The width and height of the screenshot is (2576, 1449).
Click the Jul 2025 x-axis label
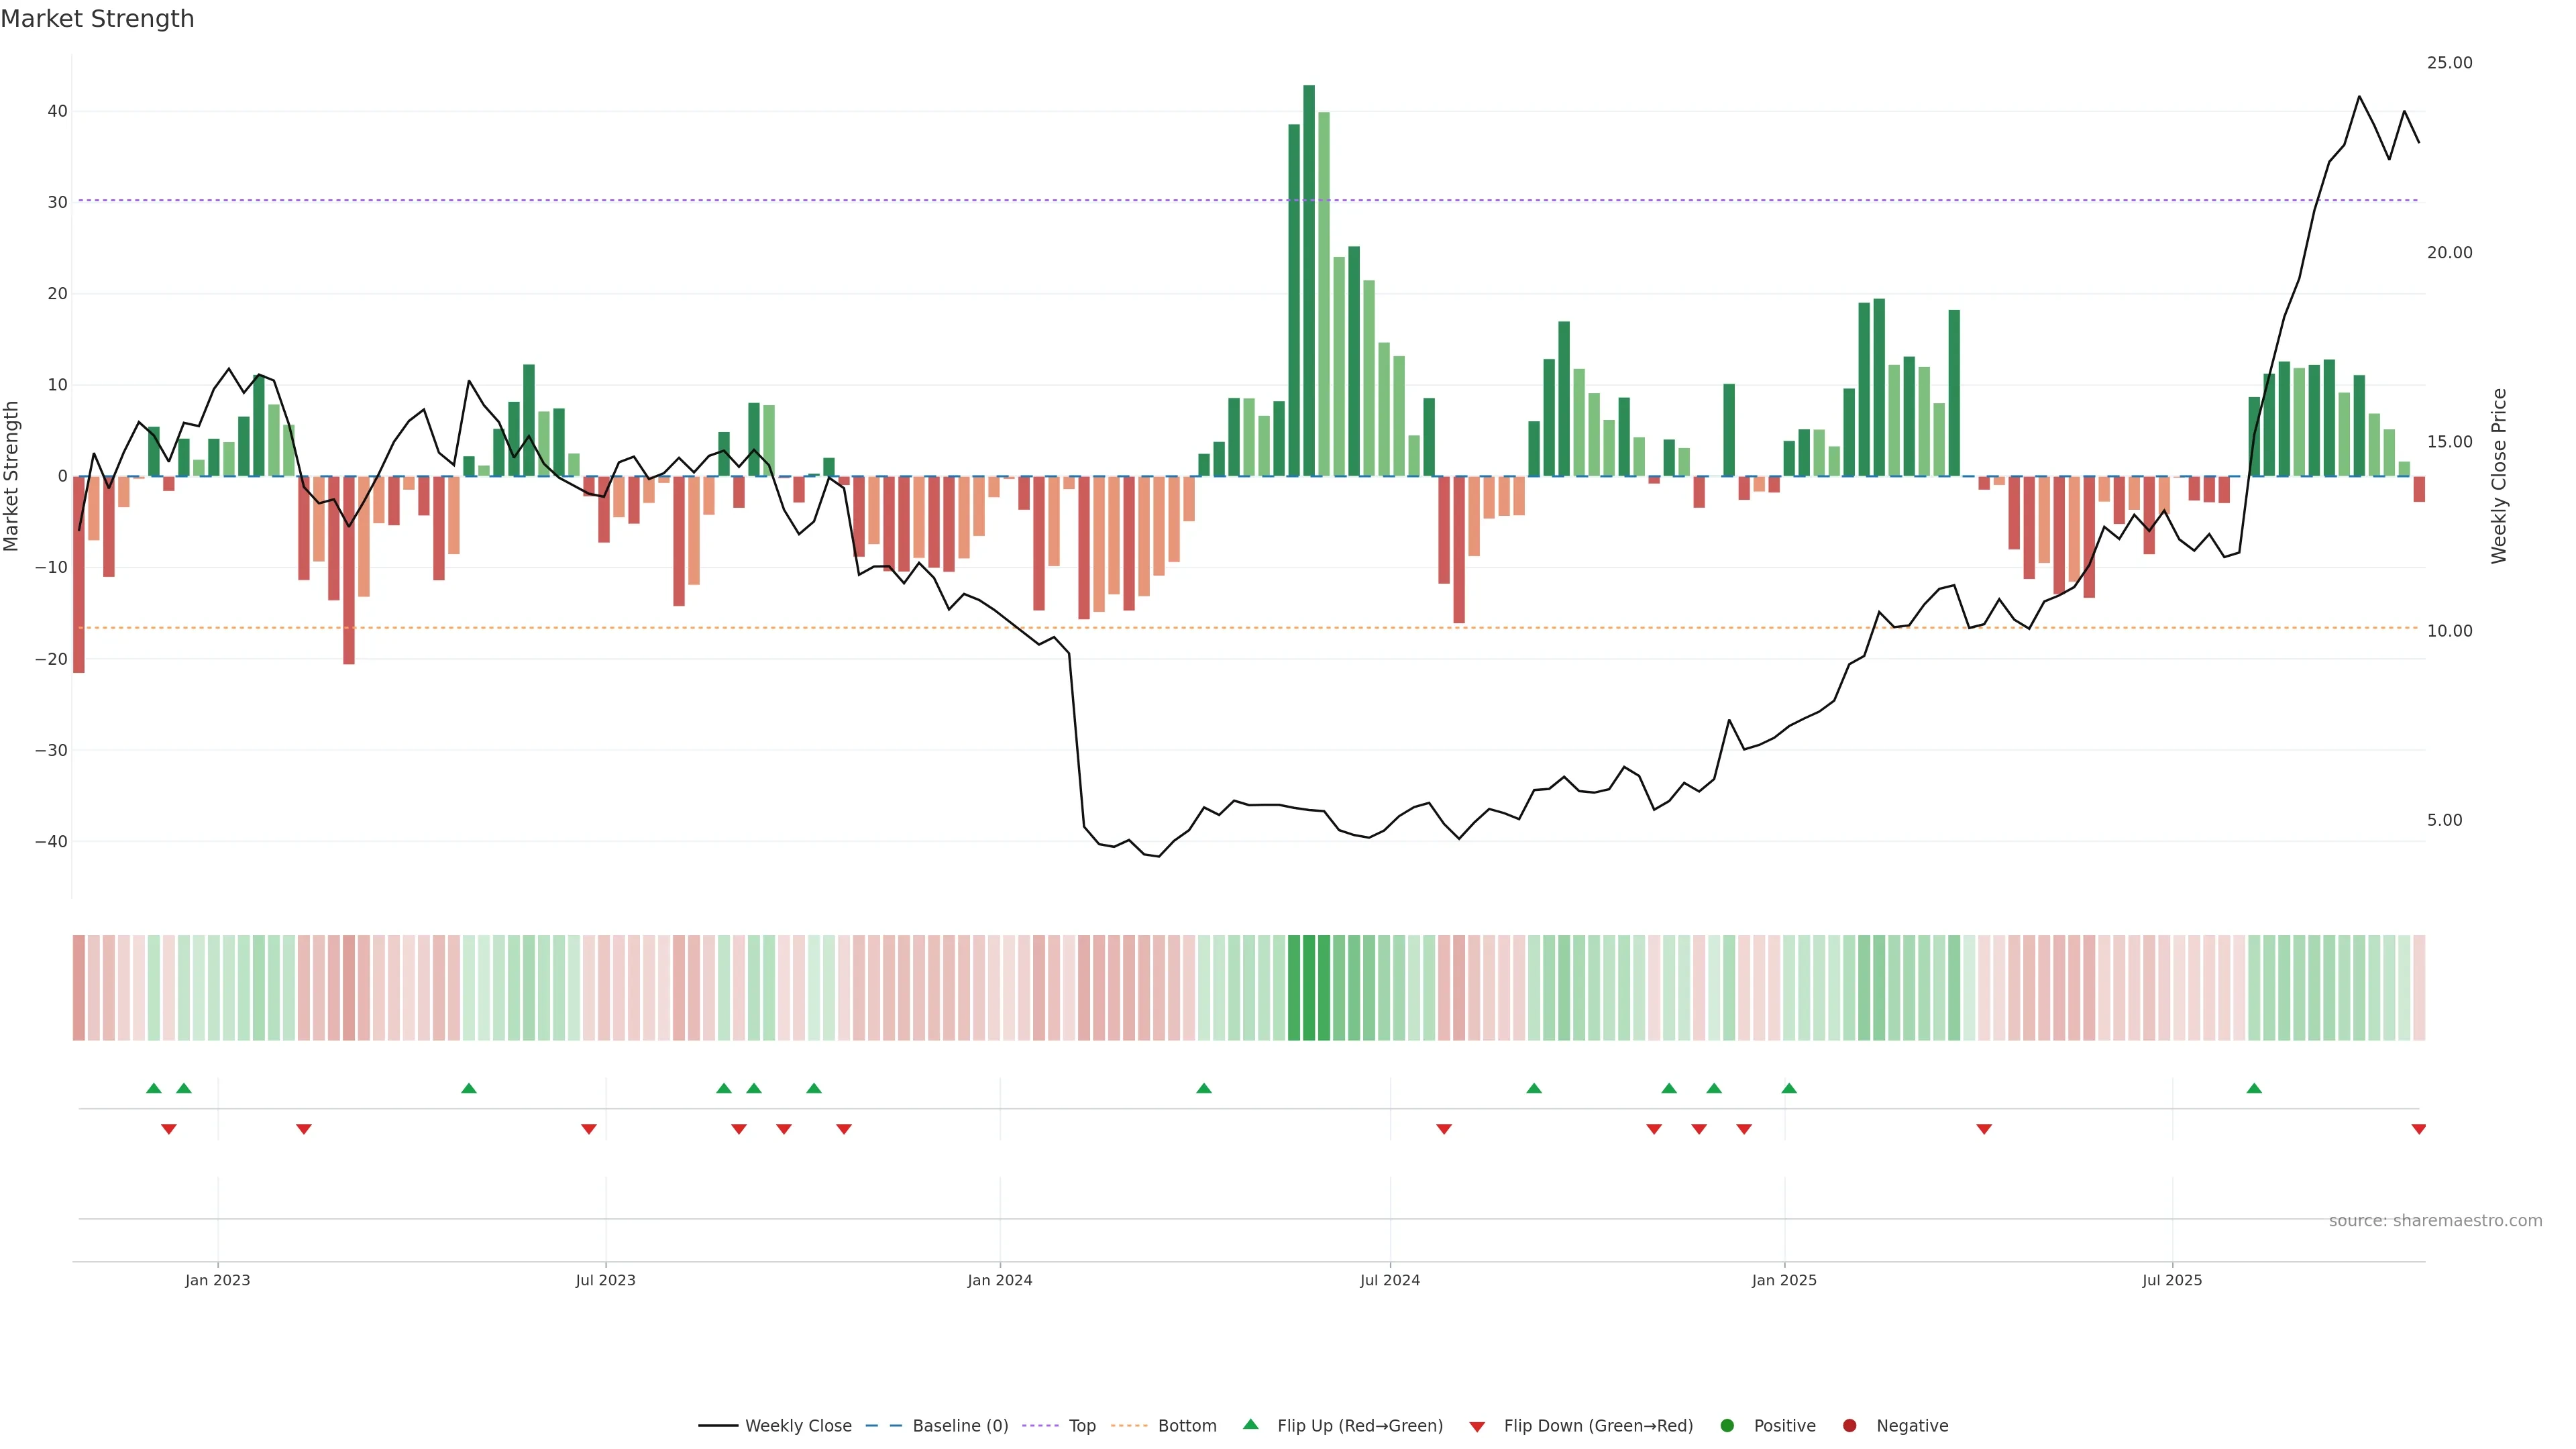2172,1280
